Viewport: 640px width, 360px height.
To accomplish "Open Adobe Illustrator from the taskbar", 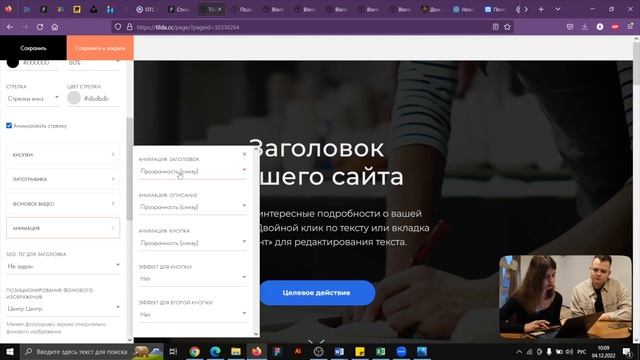I will 298,351.
